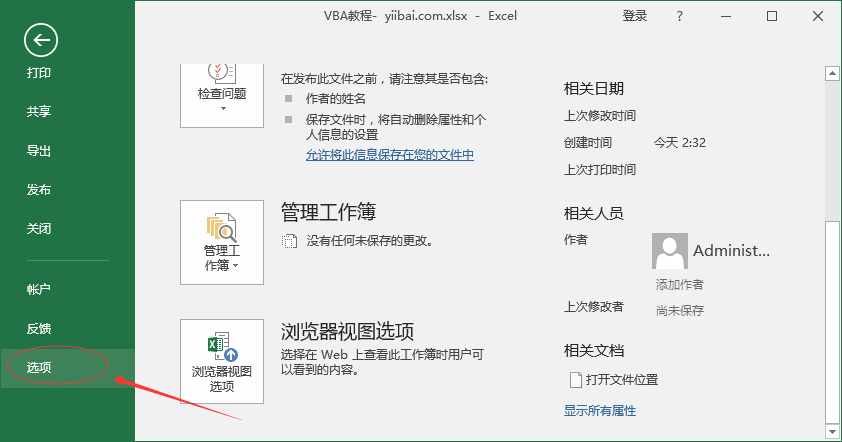Click the 相关人员 heading
Image resolution: width=842 pixels, height=442 pixels.
[593, 214]
